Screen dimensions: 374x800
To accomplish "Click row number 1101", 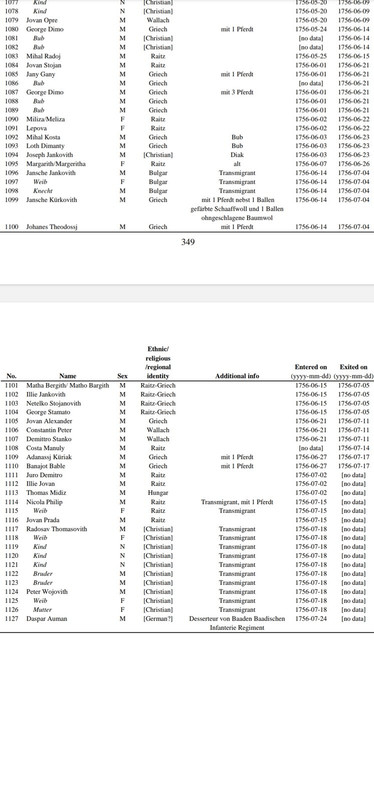I will pos(11,386).
